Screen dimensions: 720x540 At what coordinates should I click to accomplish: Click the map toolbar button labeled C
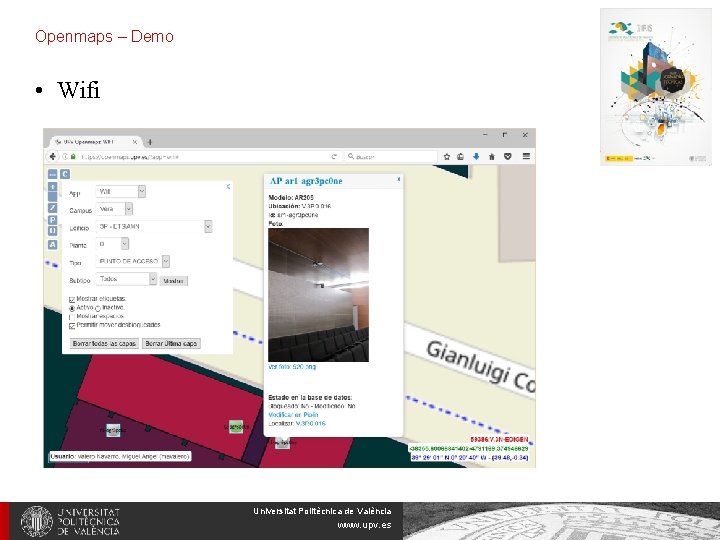coord(65,174)
